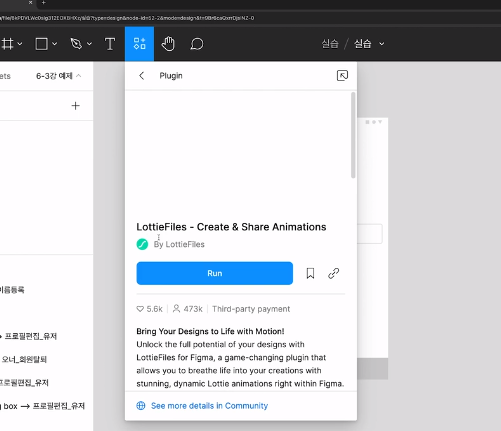Collapse the 6-3강 예제 pages list
Screen dimensions: 501x431
(x=79, y=76)
